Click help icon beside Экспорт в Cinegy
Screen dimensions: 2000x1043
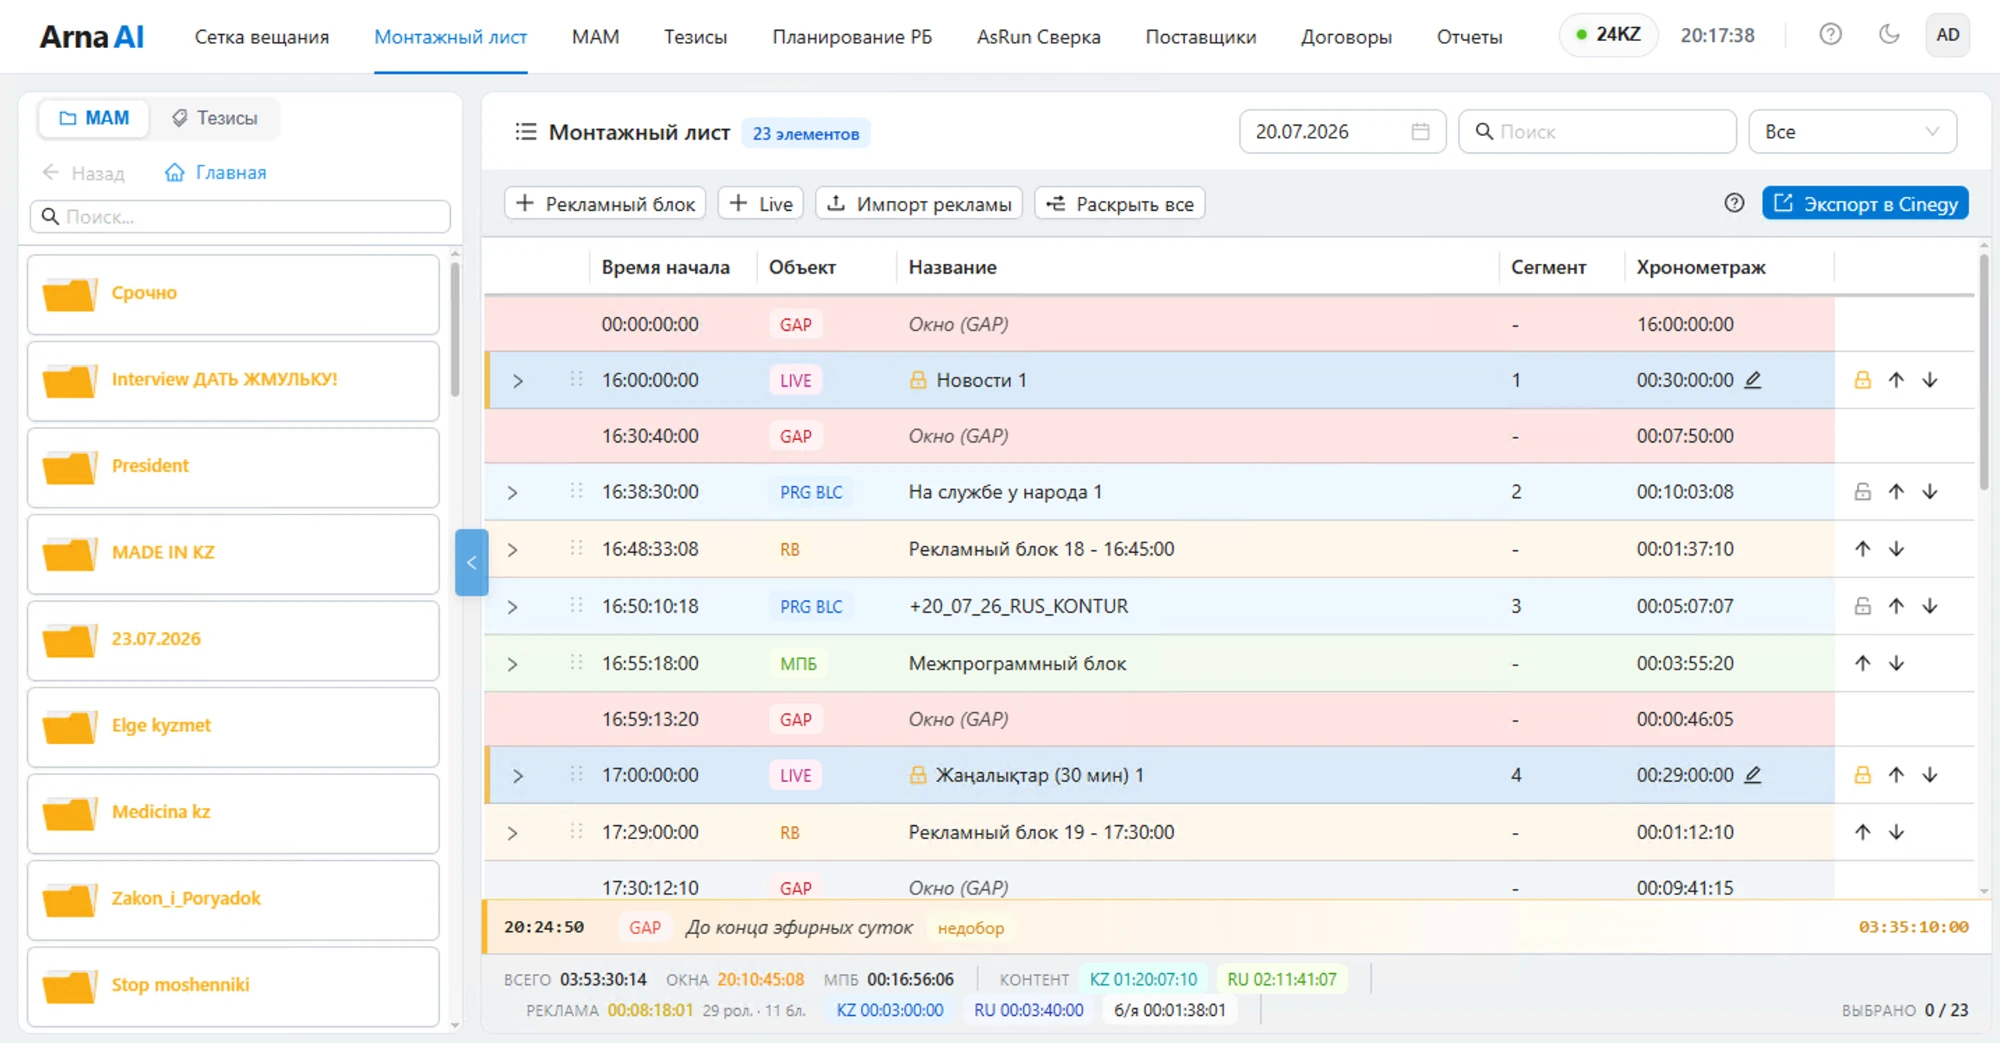pos(1734,203)
